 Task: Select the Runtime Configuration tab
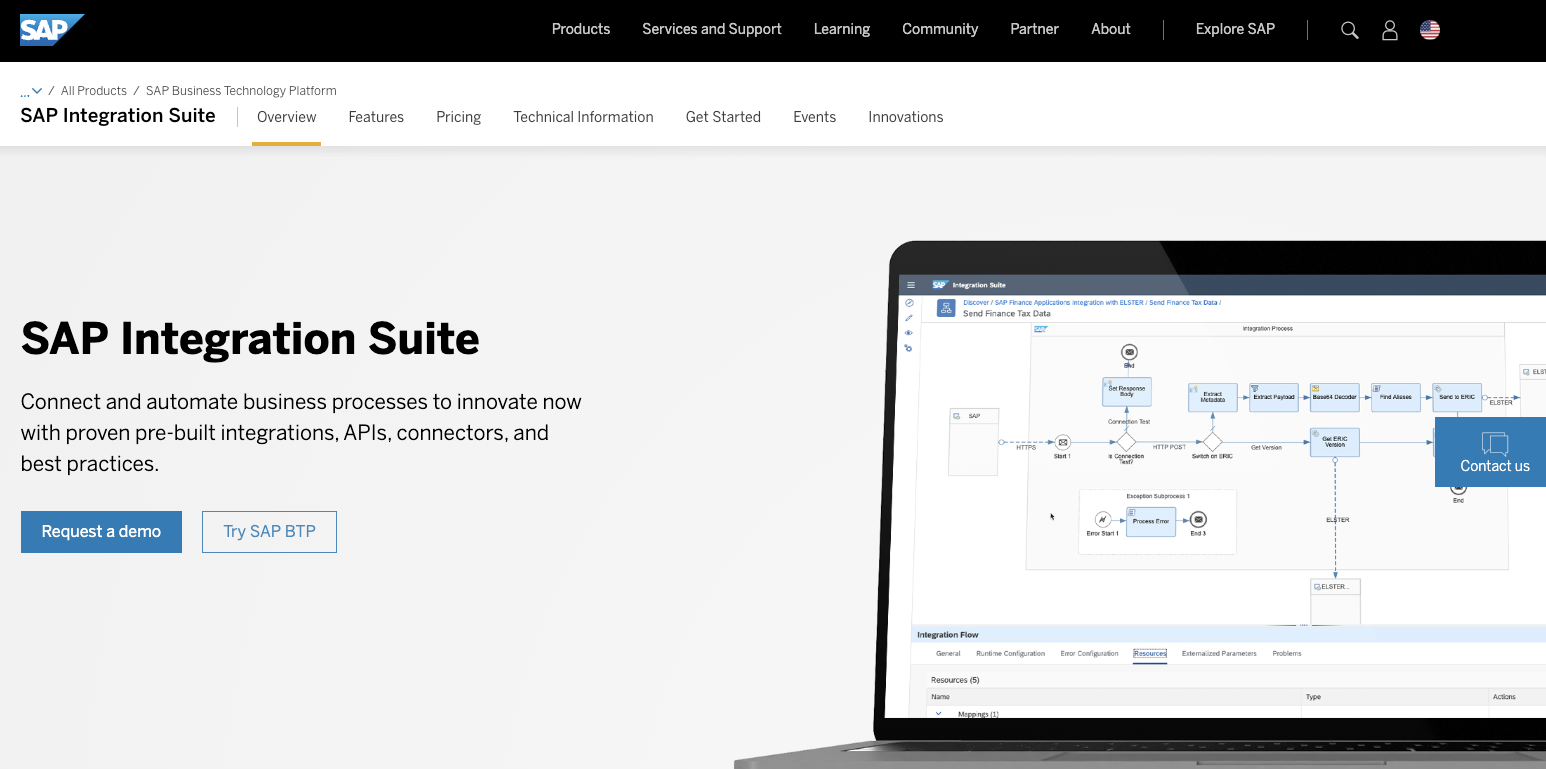coord(1010,653)
